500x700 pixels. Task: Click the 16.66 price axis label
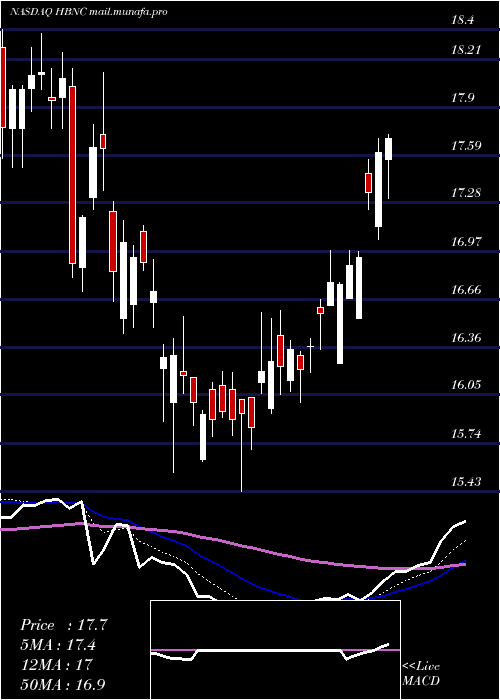click(466, 290)
